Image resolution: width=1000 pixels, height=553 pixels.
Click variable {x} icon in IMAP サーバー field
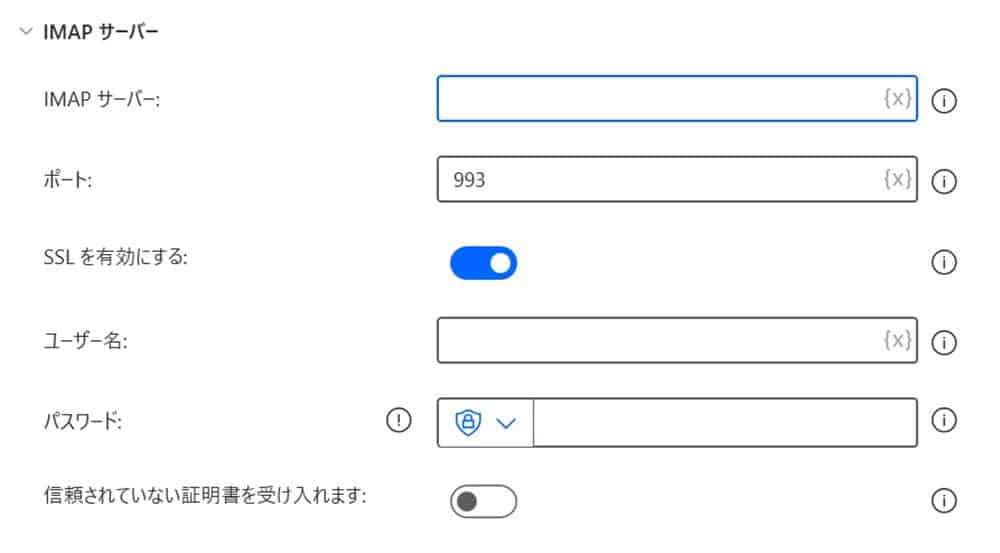pos(897,99)
